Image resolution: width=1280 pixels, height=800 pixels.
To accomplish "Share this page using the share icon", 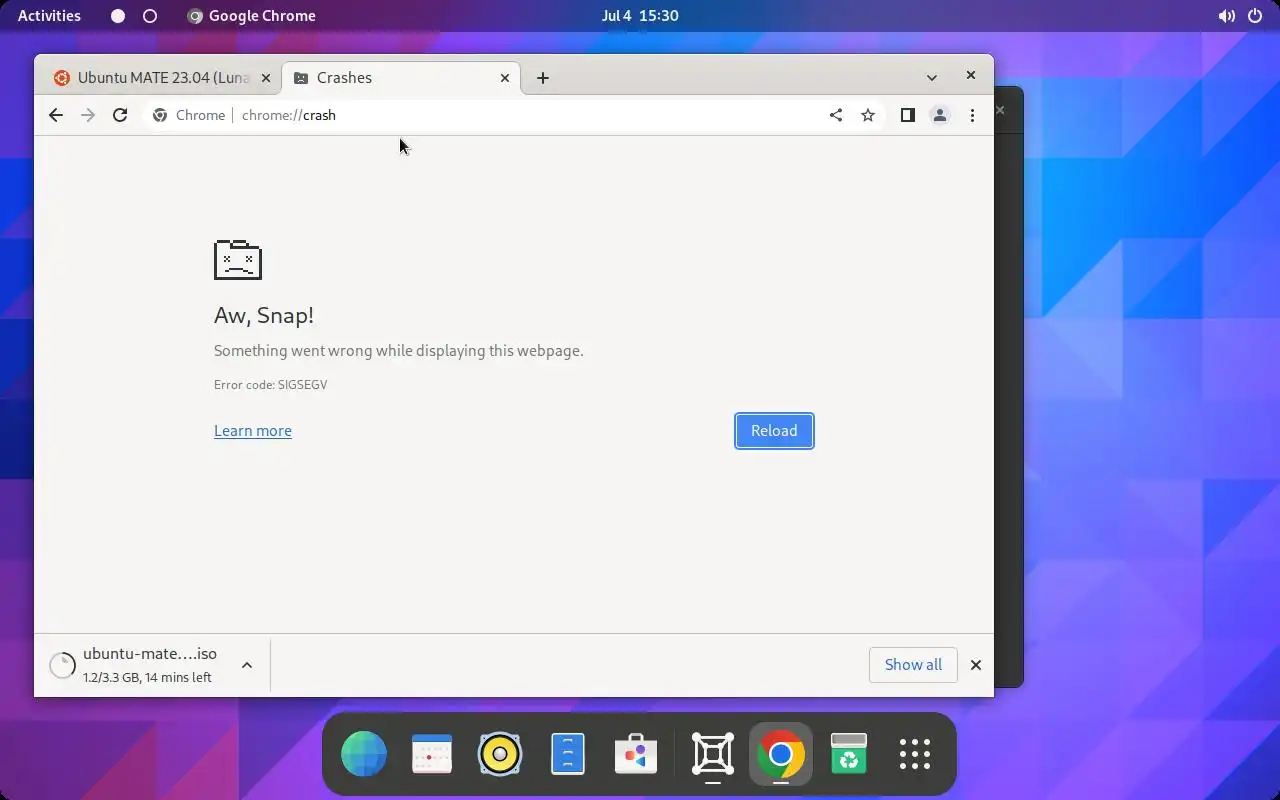I will coord(836,115).
